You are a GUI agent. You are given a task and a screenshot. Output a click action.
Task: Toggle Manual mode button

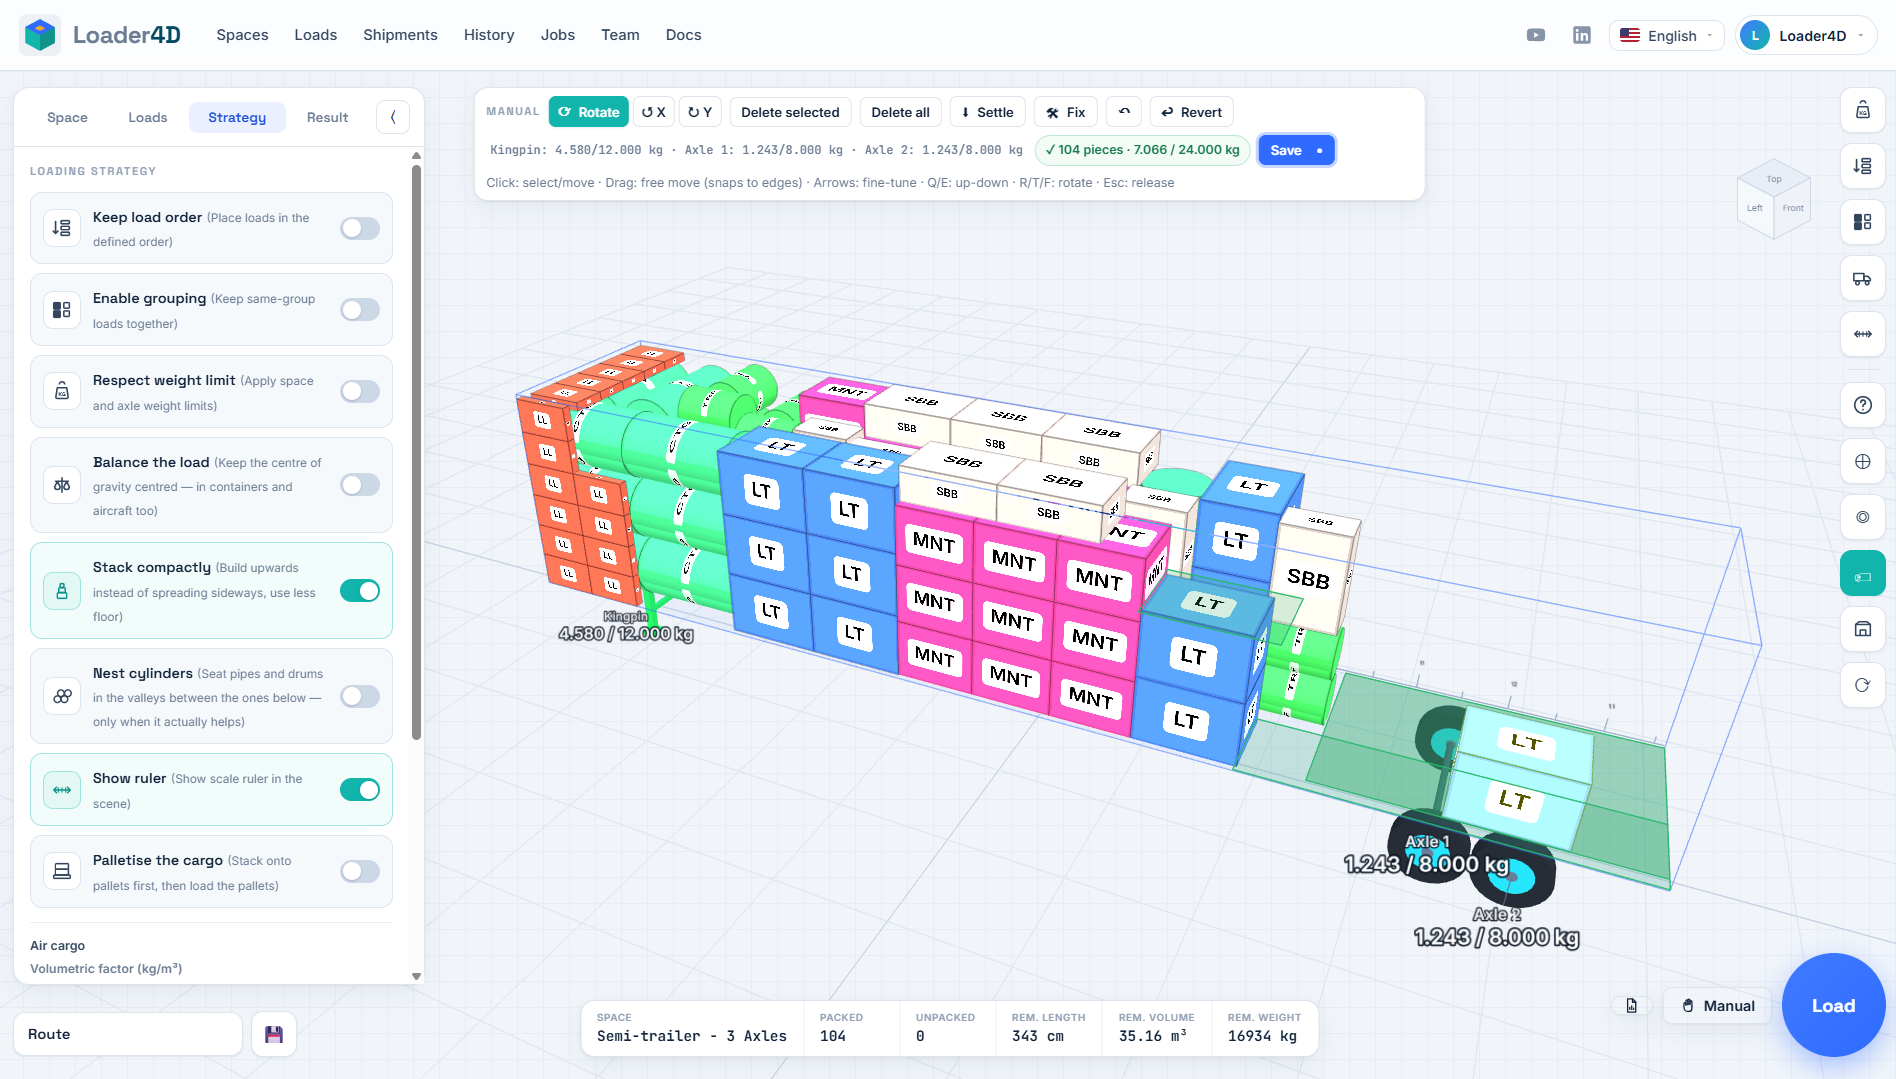(x=1718, y=1006)
